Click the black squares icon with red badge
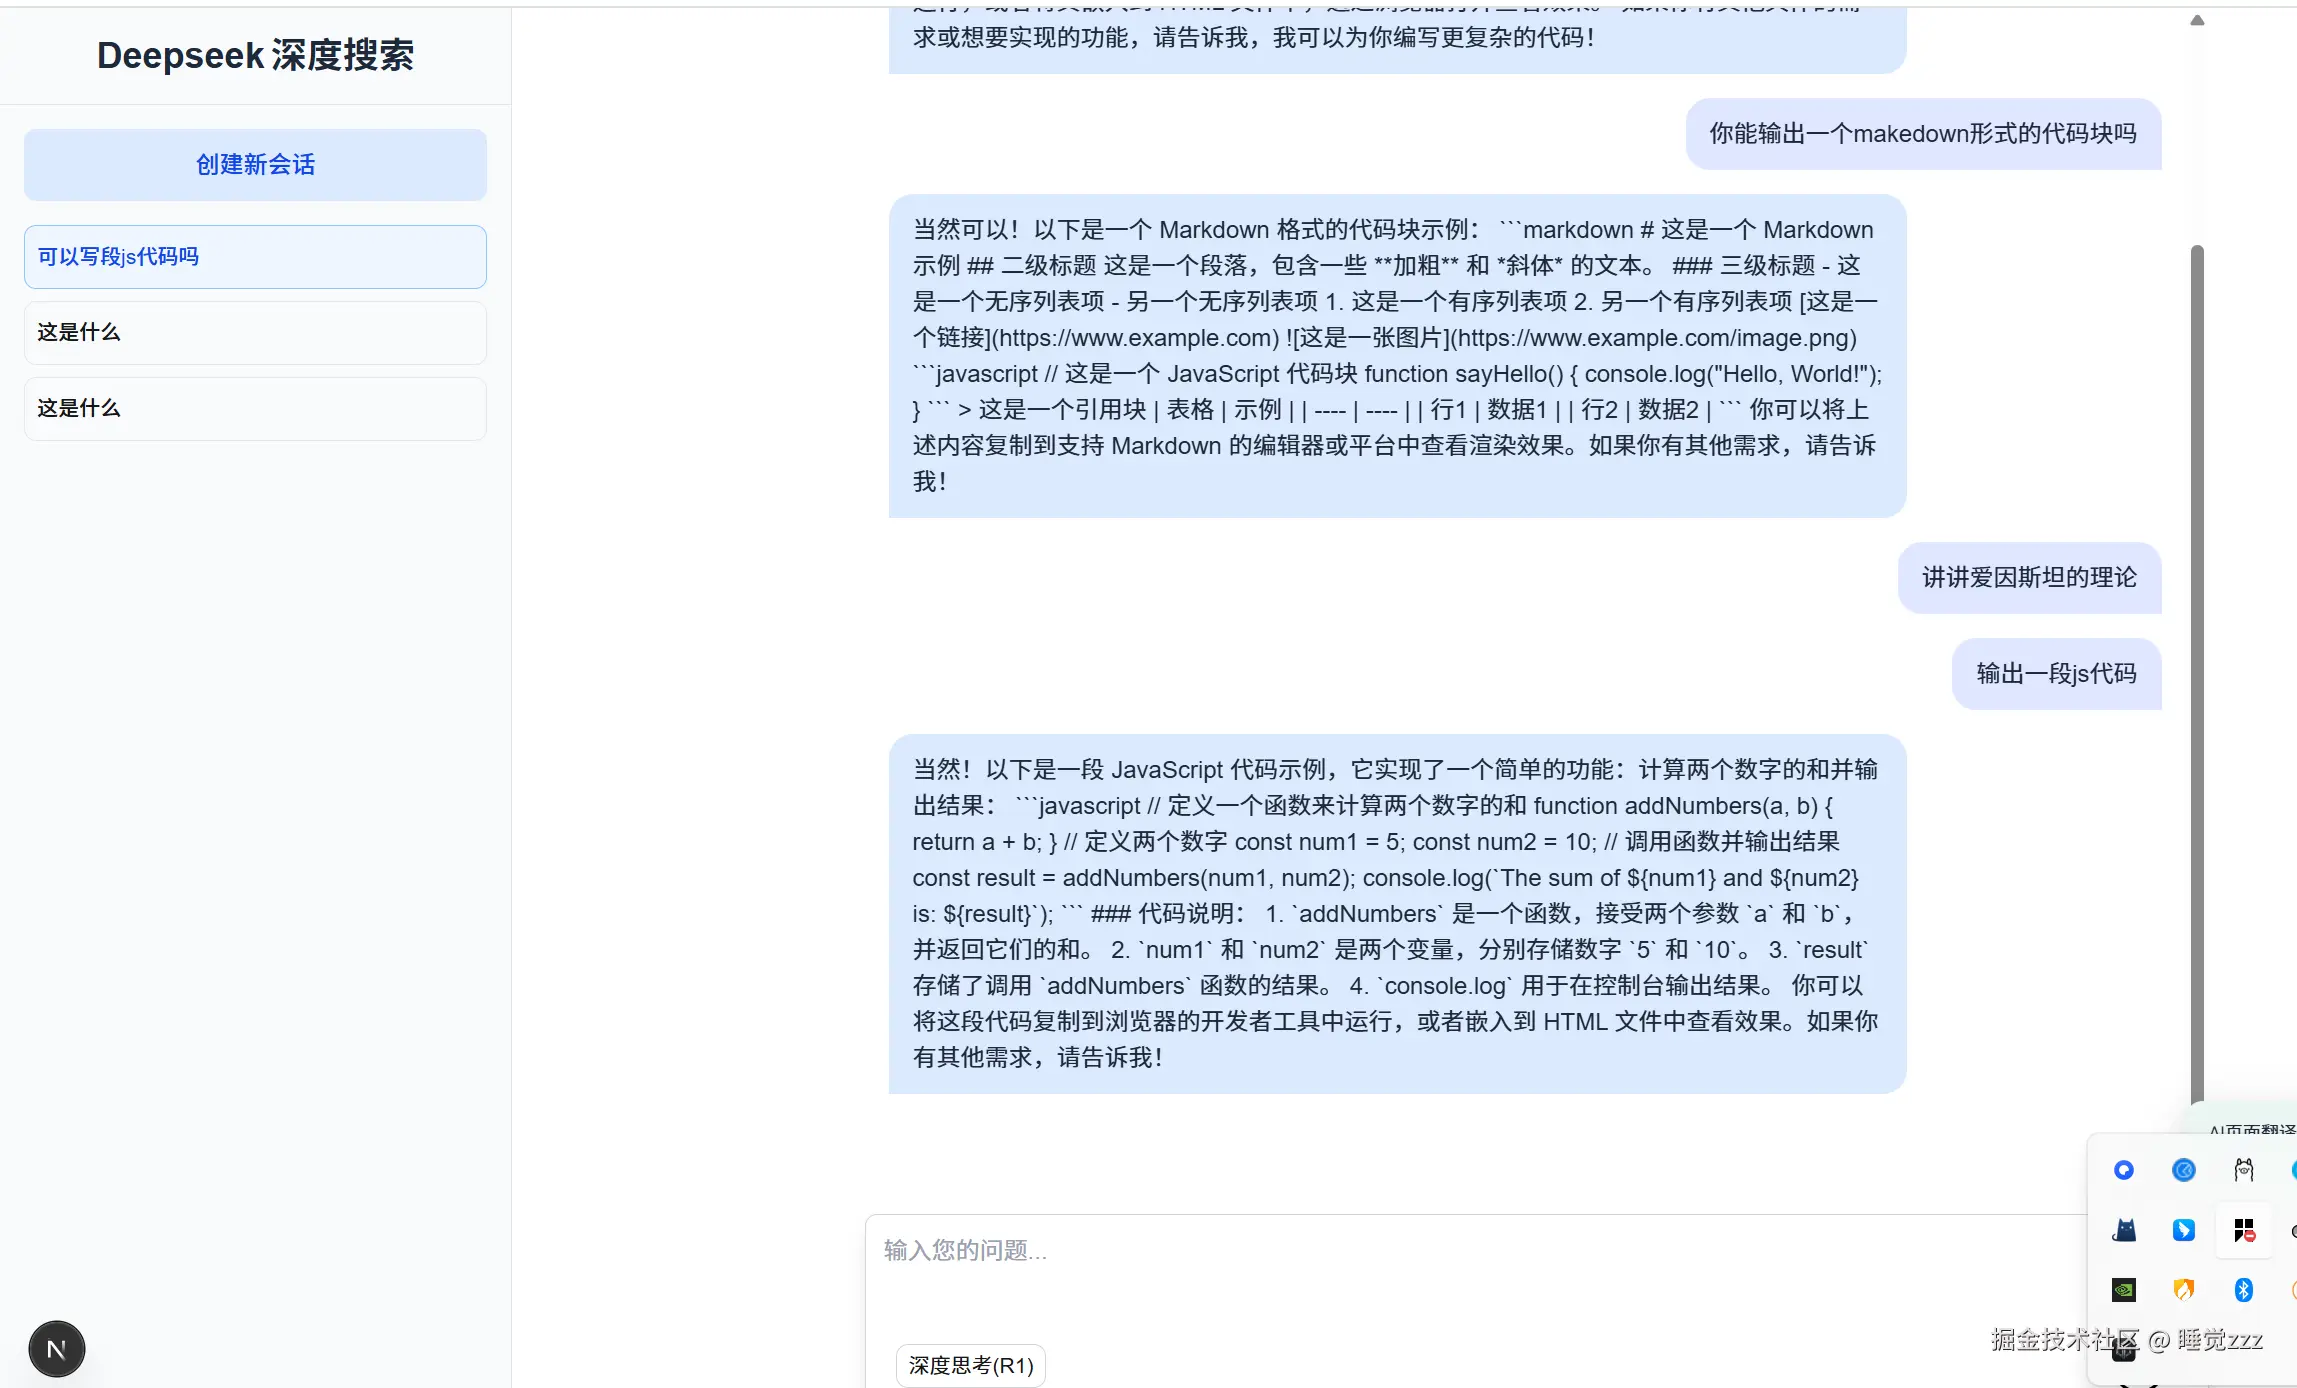The height and width of the screenshot is (1388, 2297). [2243, 1230]
